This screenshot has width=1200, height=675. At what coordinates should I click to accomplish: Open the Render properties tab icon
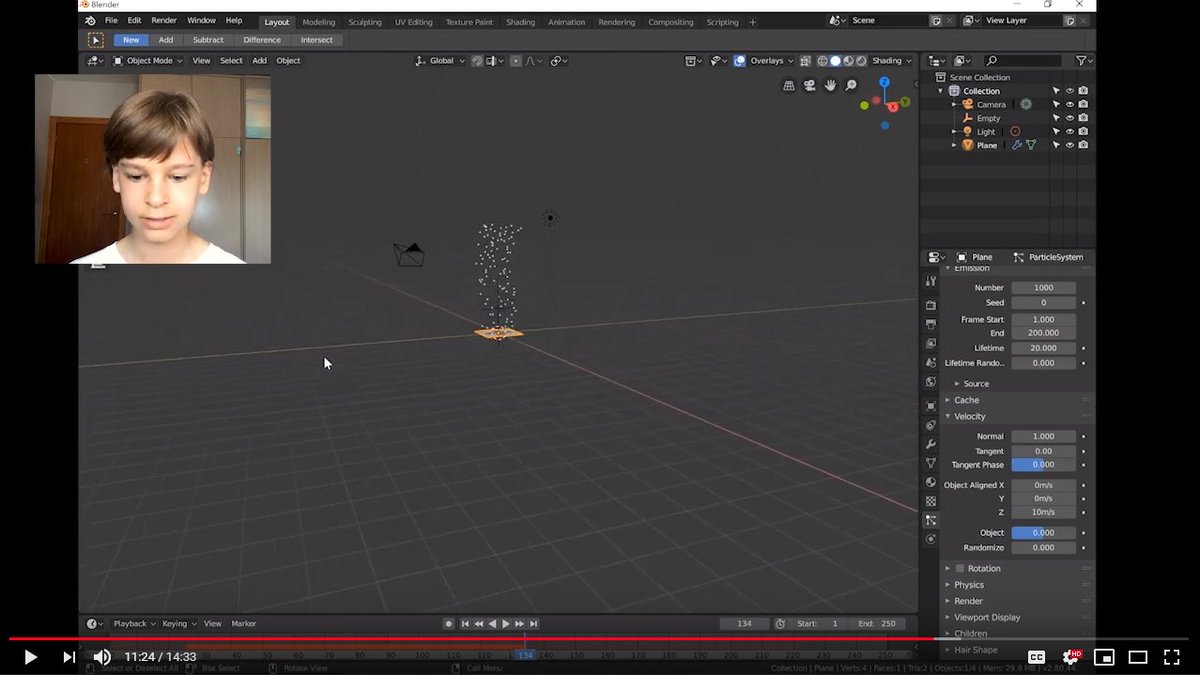pyautogui.click(x=931, y=305)
